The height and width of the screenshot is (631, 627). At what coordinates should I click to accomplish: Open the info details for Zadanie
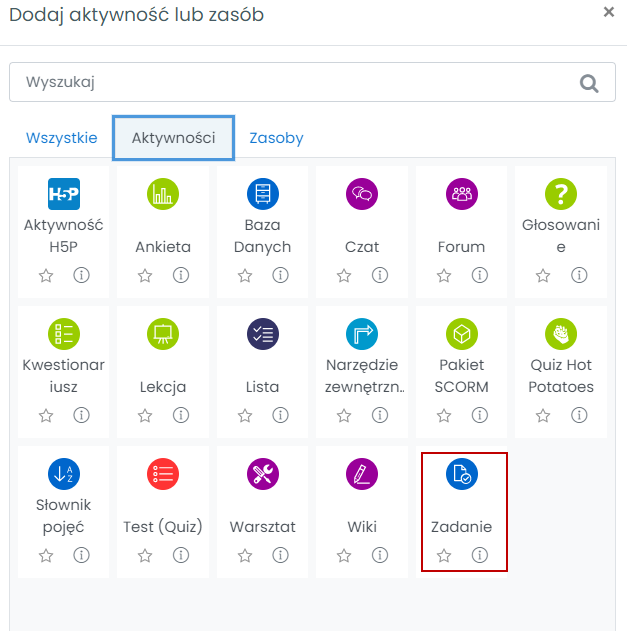click(x=480, y=555)
